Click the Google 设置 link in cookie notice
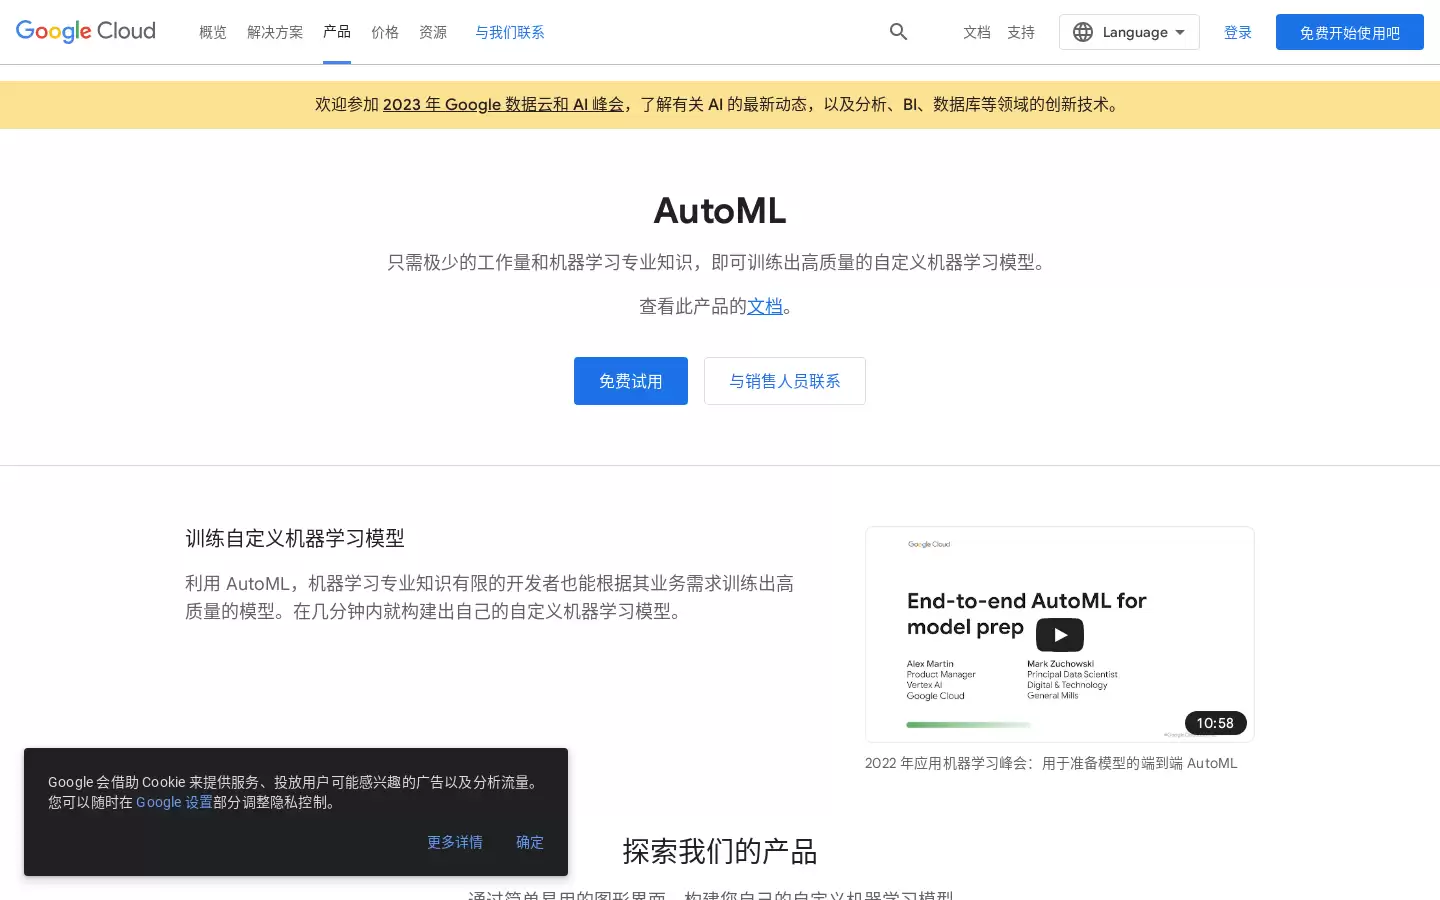This screenshot has width=1440, height=900. pos(174,802)
